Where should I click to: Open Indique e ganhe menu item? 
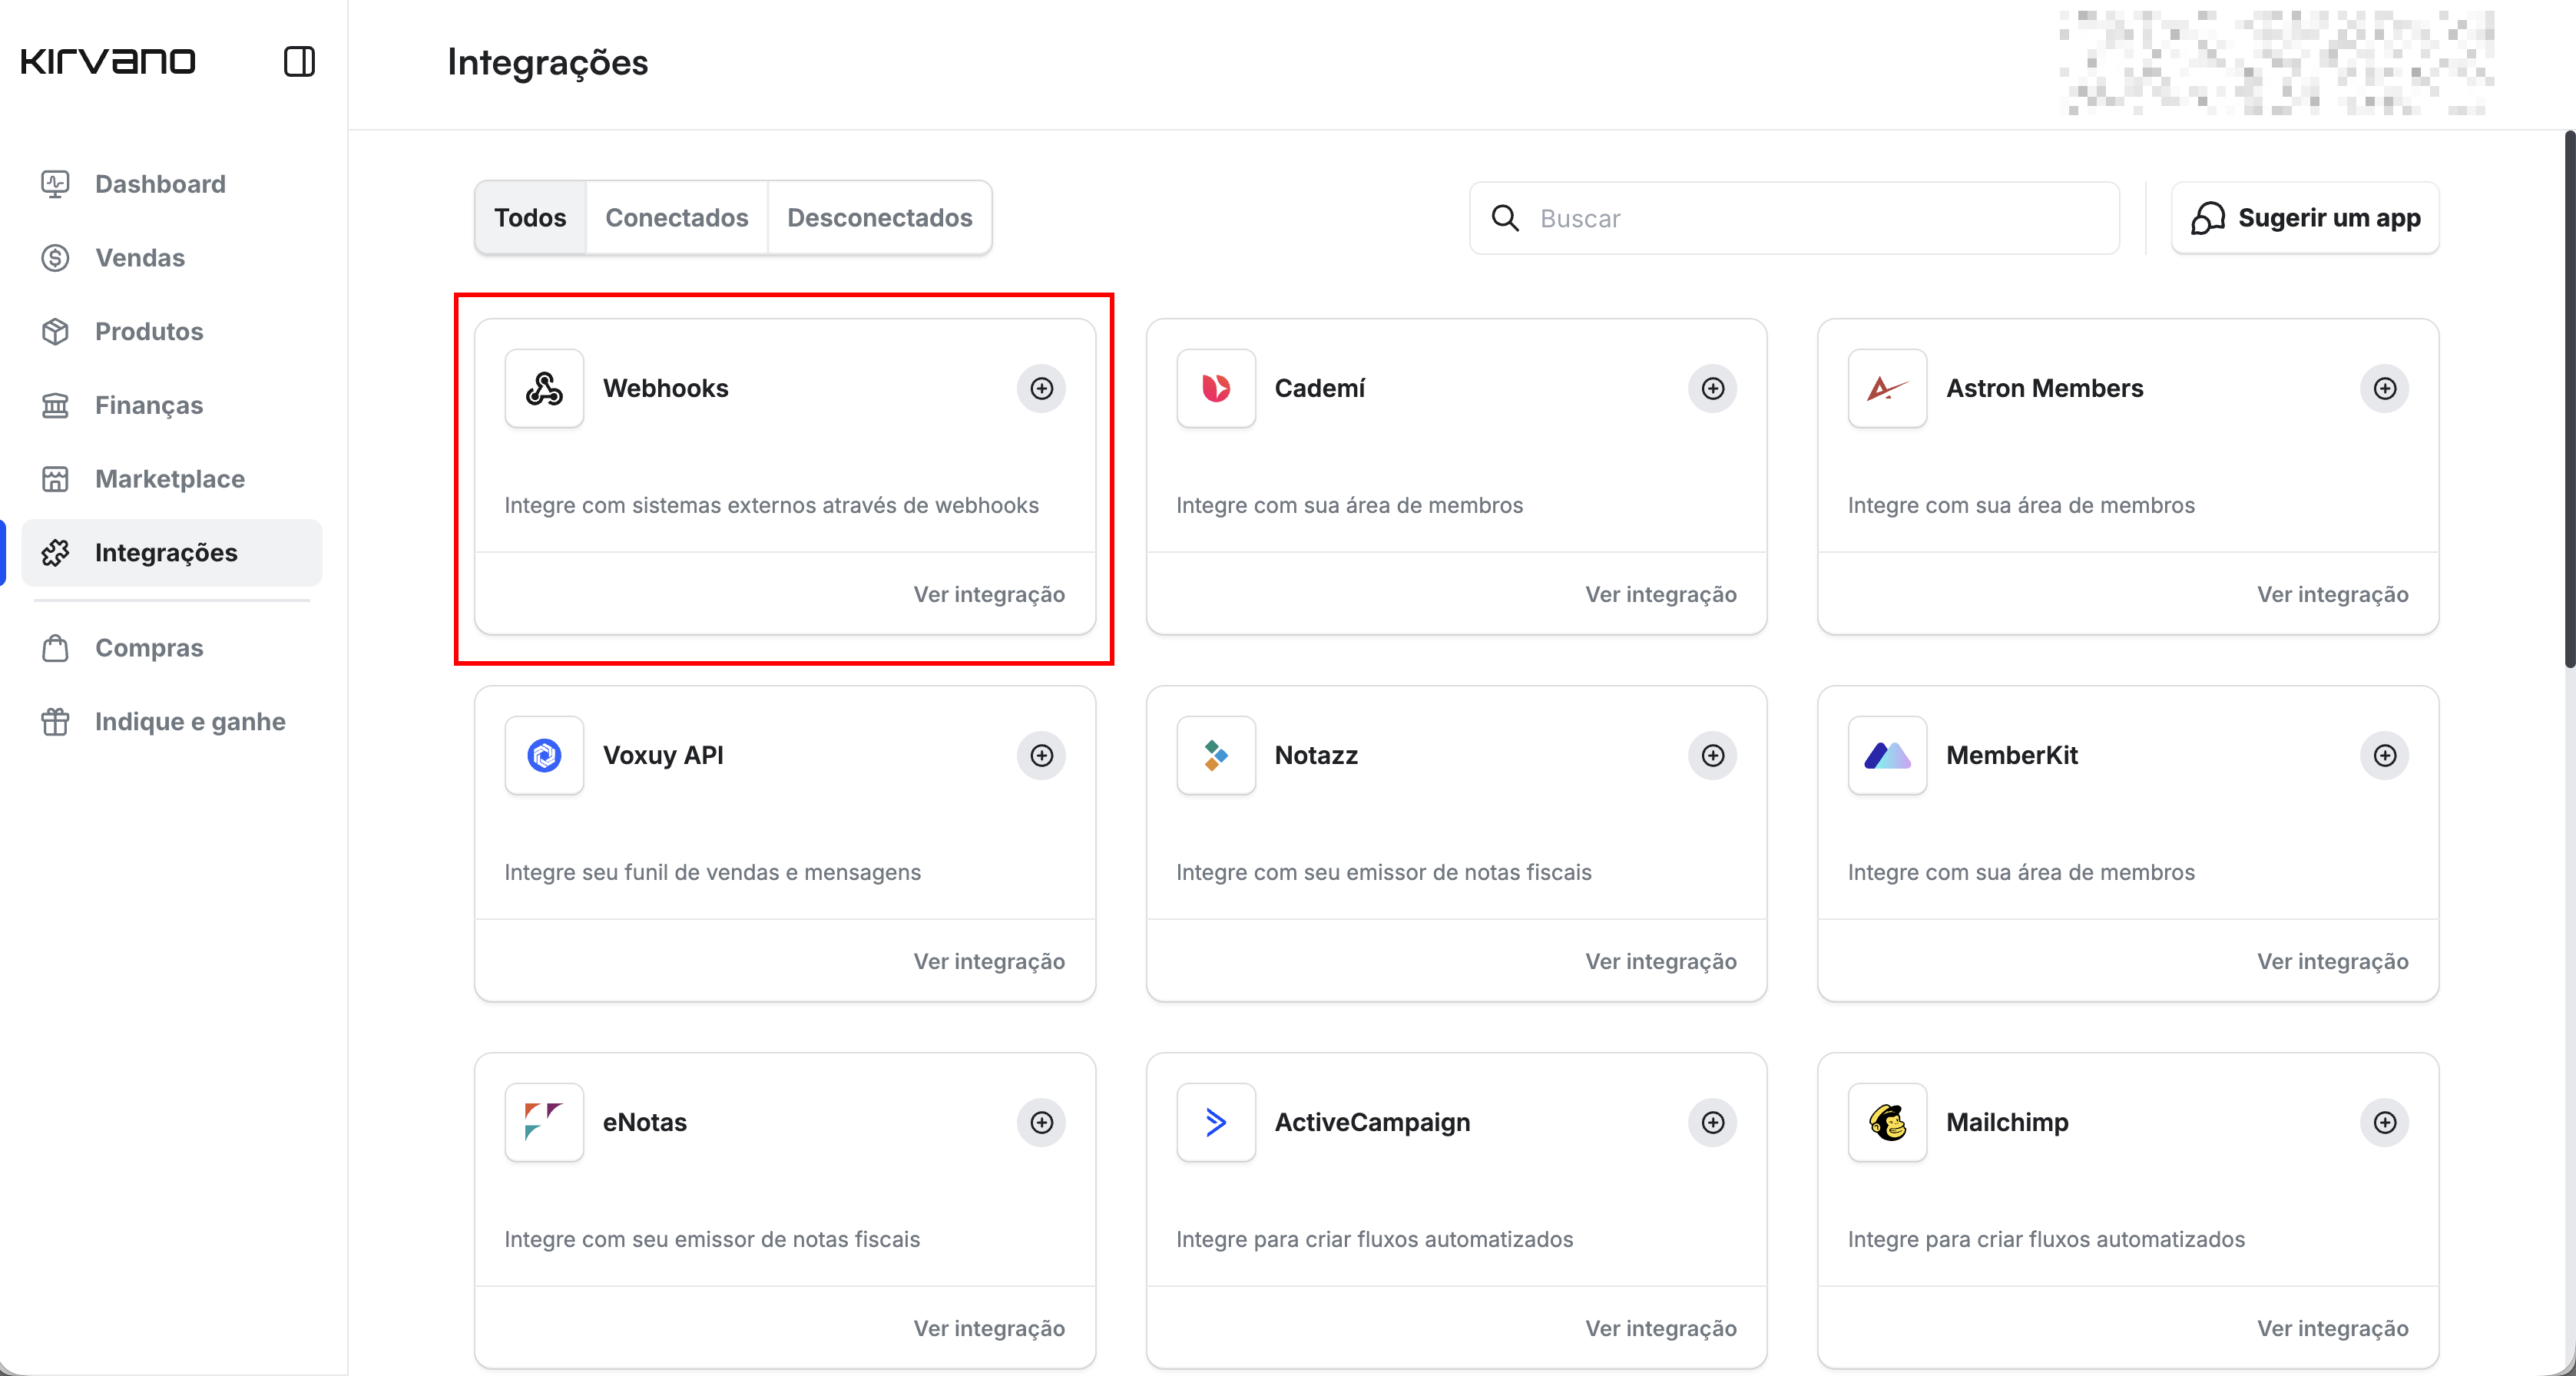tap(190, 721)
